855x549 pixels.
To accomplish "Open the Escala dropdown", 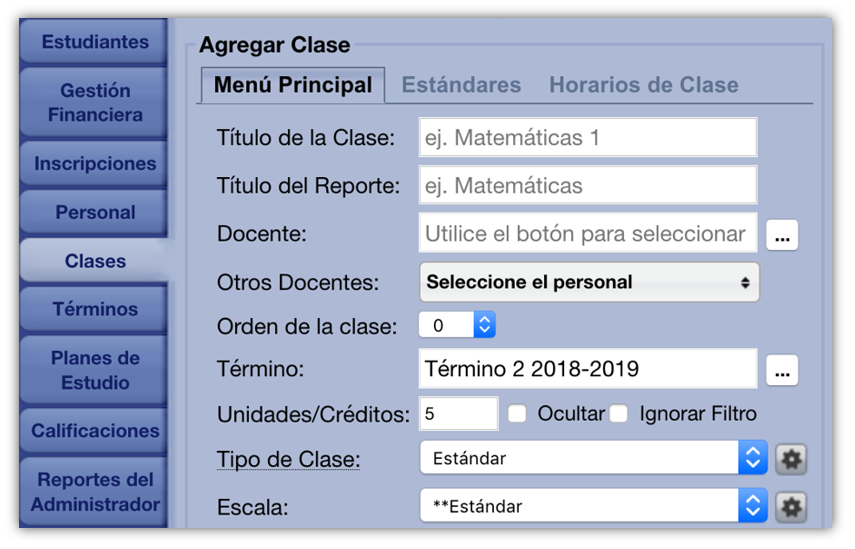I will [593, 507].
